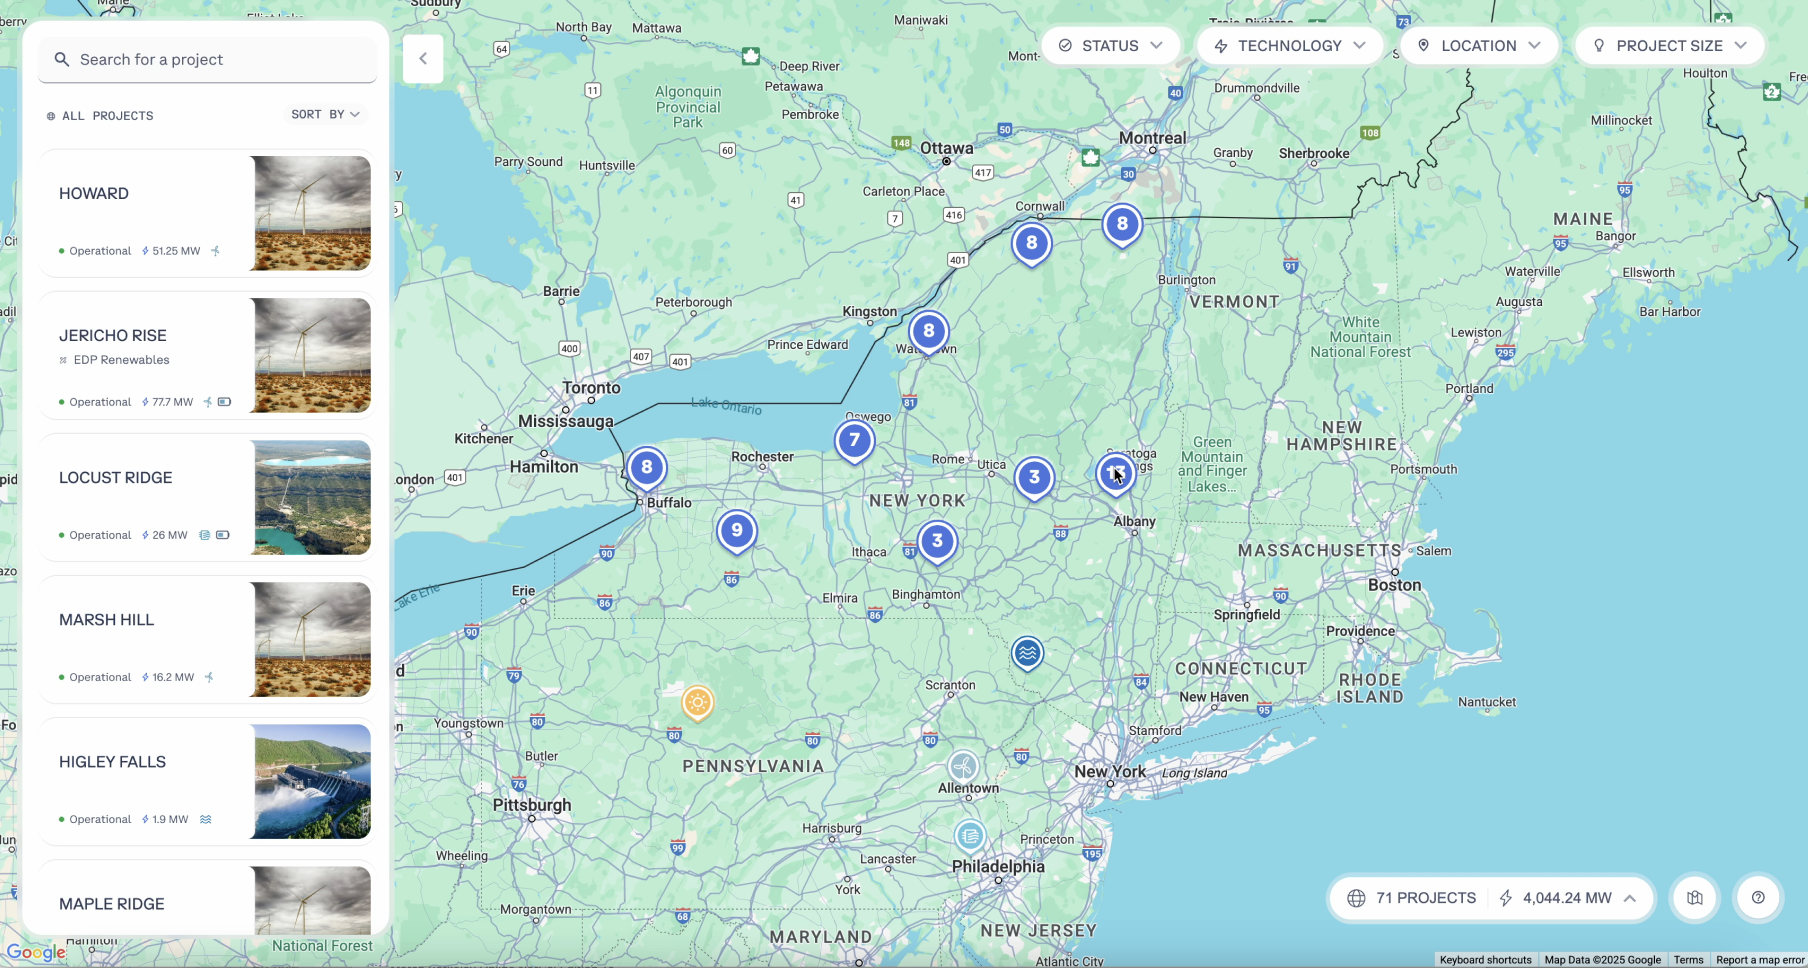The width and height of the screenshot is (1808, 968).
Task: Collapse the project list side panel
Action: click(x=423, y=59)
